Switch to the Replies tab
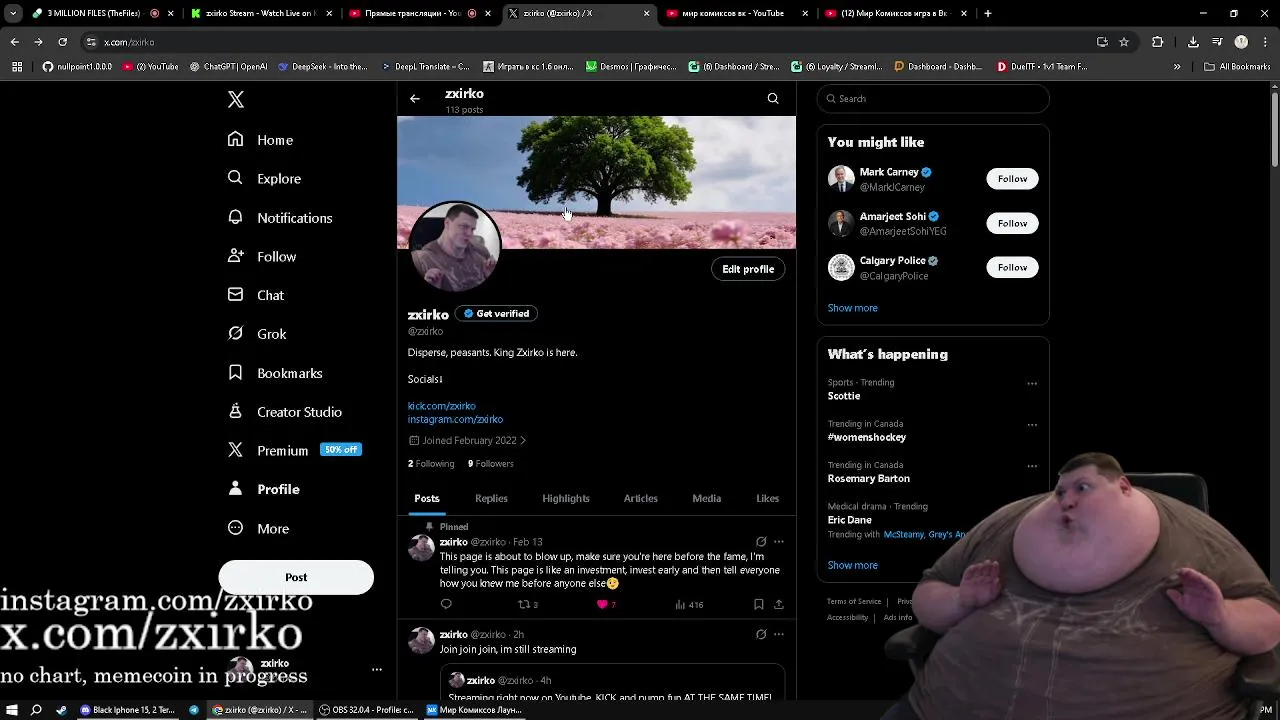This screenshot has height=720, width=1280. (x=491, y=498)
